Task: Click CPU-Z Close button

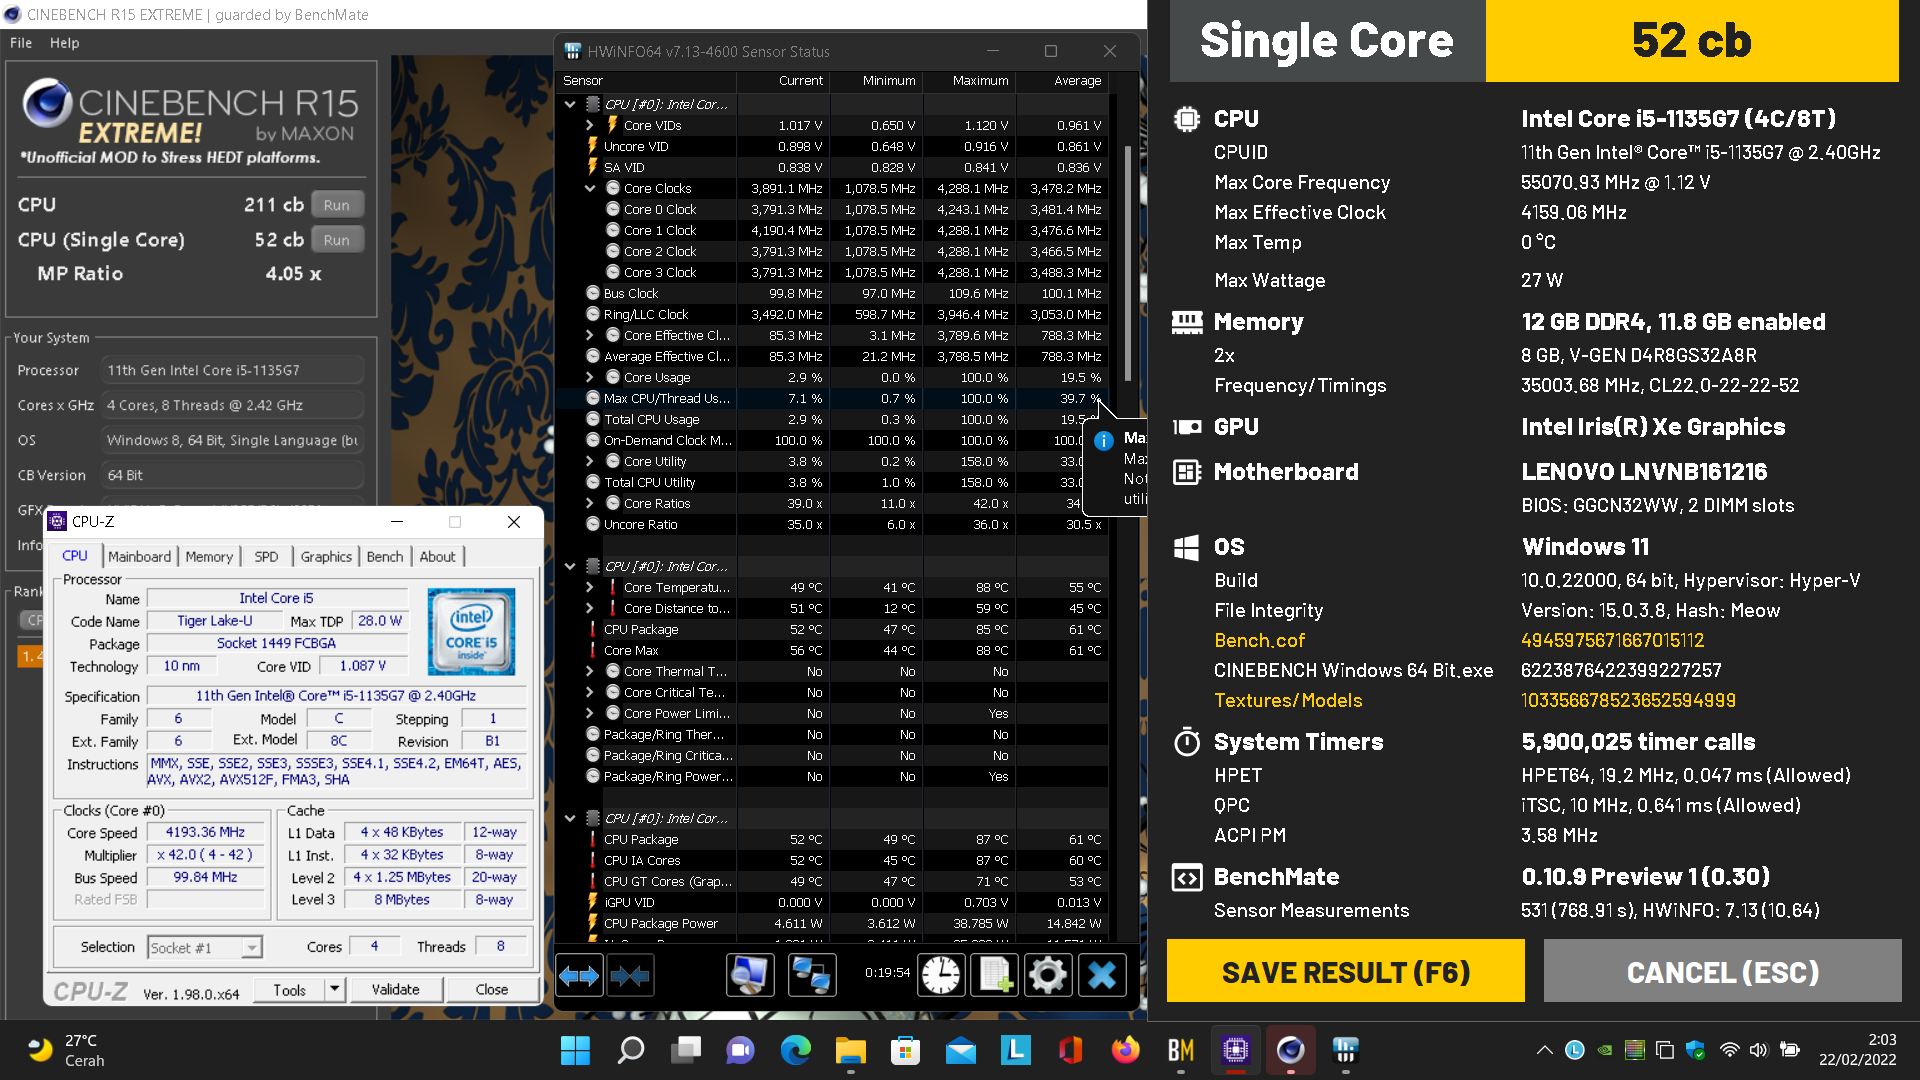Action: click(491, 989)
